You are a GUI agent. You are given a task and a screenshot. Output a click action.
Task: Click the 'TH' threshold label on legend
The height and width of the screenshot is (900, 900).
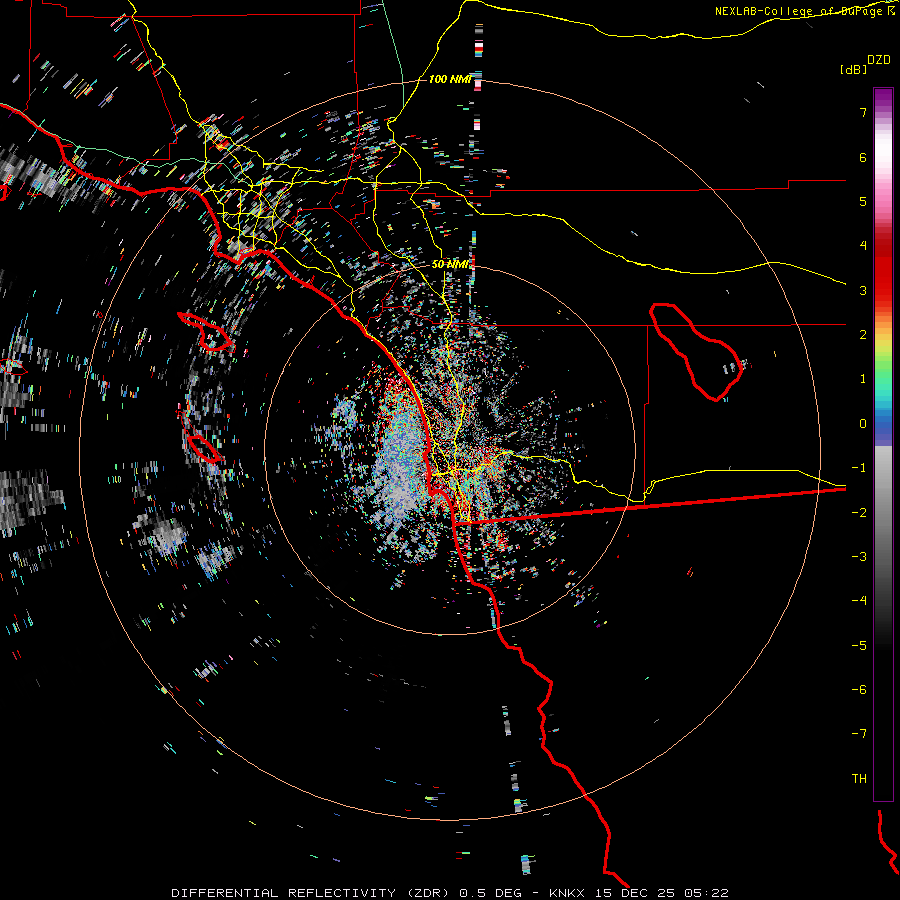click(x=859, y=779)
